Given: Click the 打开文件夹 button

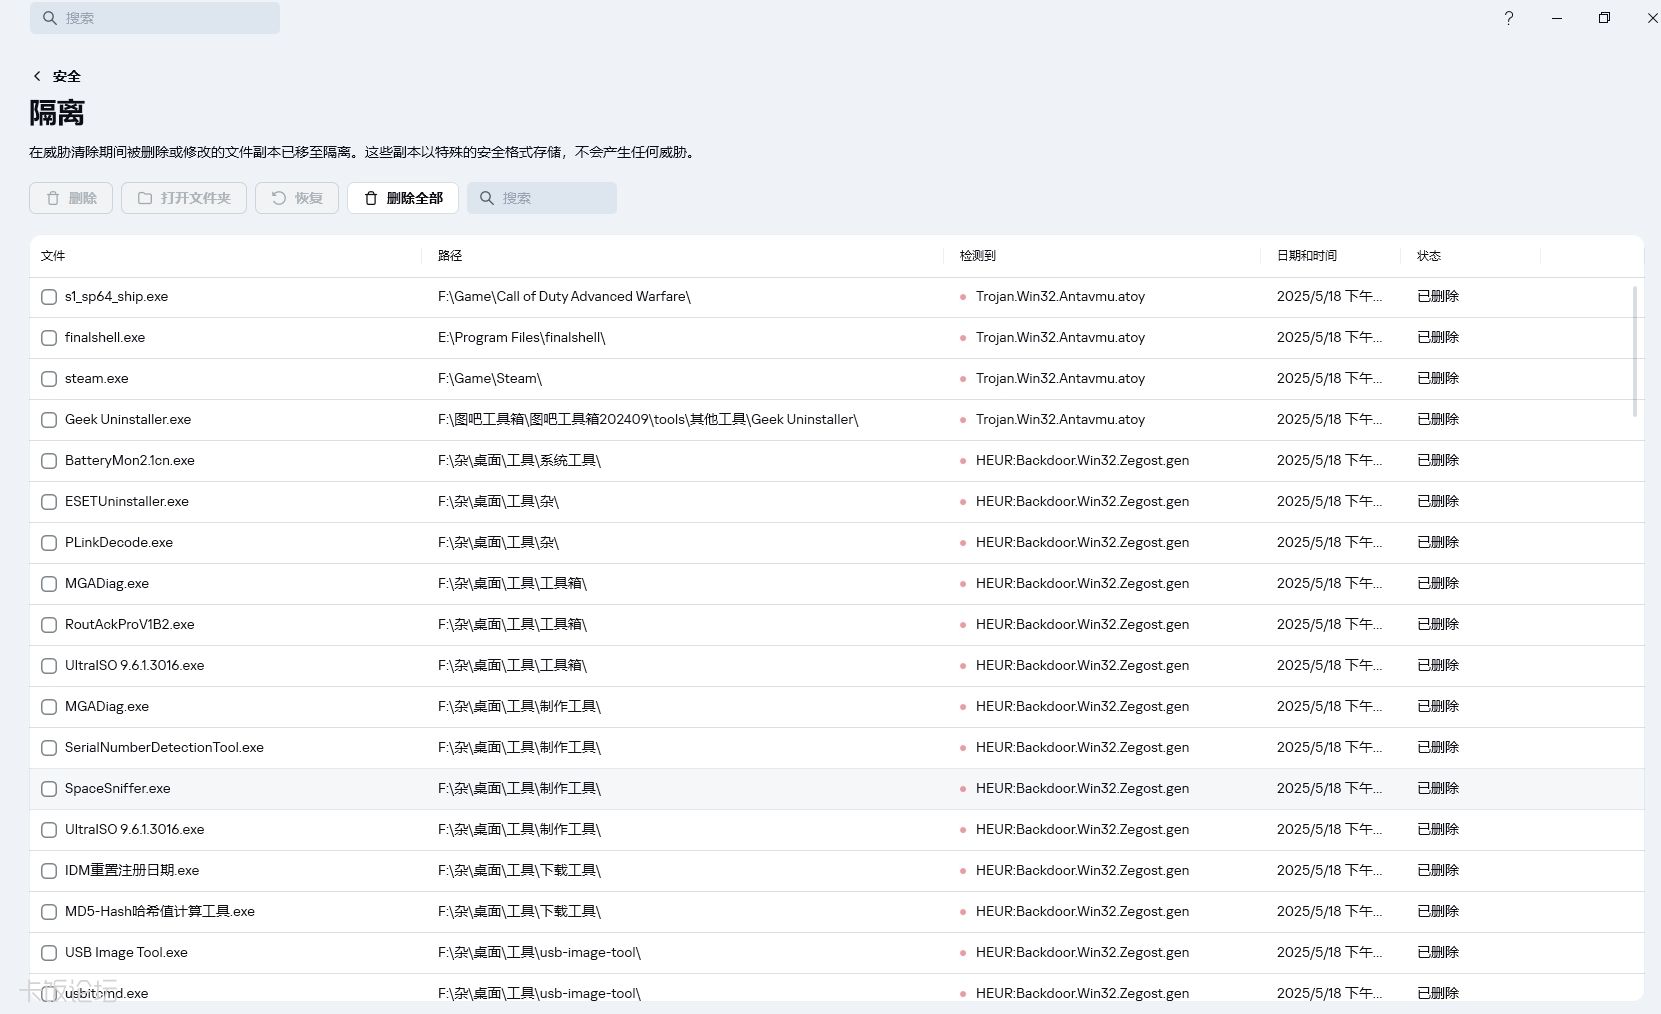Looking at the screenshot, I should (184, 198).
